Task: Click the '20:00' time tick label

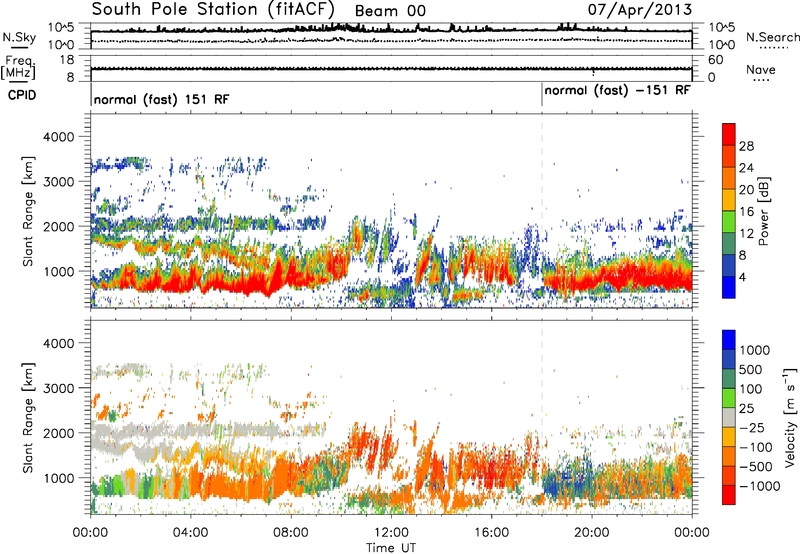Action: 592,533
